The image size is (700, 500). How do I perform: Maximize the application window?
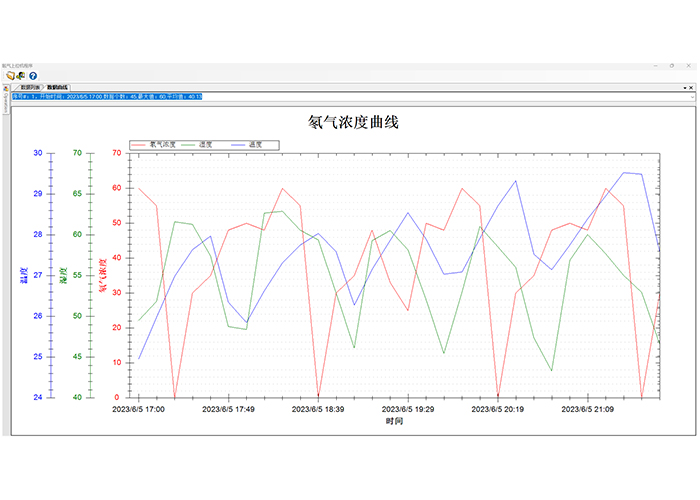click(x=671, y=64)
